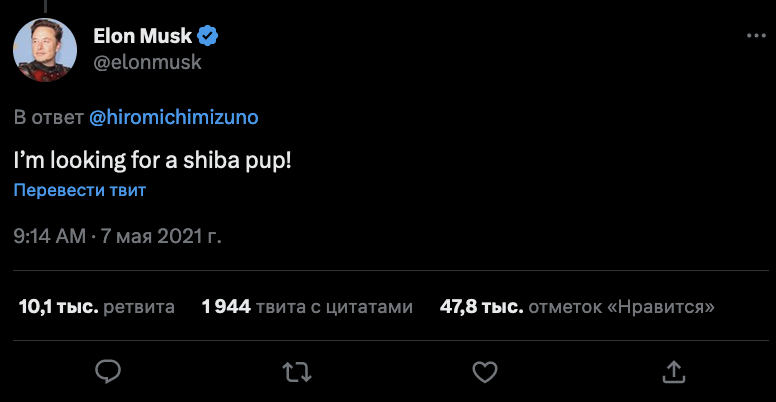
Task: View the 10,1 тыс. ретвита list
Action: pos(97,307)
